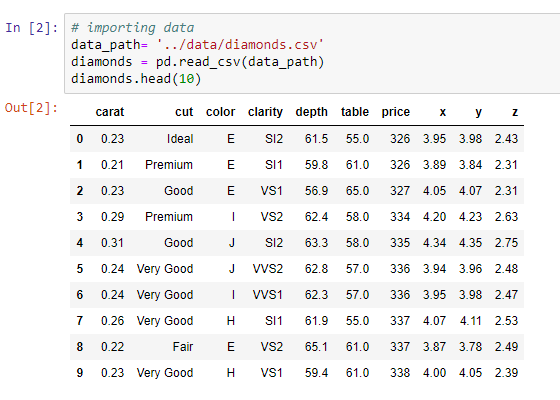This screenshot has width=560, height=400.
Task: Click the Ideal cut cell
Action: click(180, 139)
